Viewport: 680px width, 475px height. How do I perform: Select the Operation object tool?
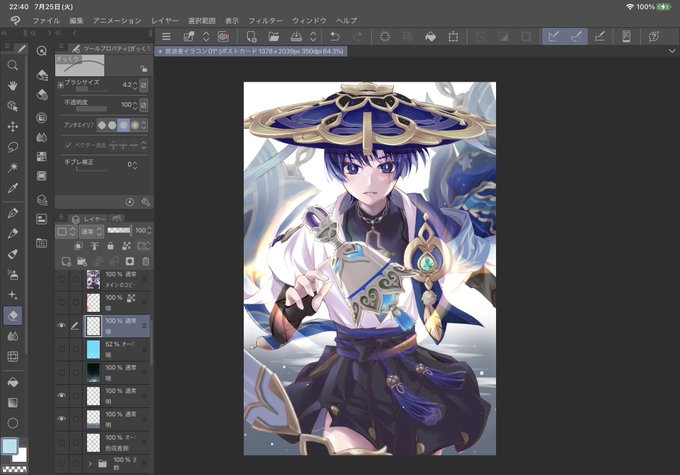click(x=13, y=106)
